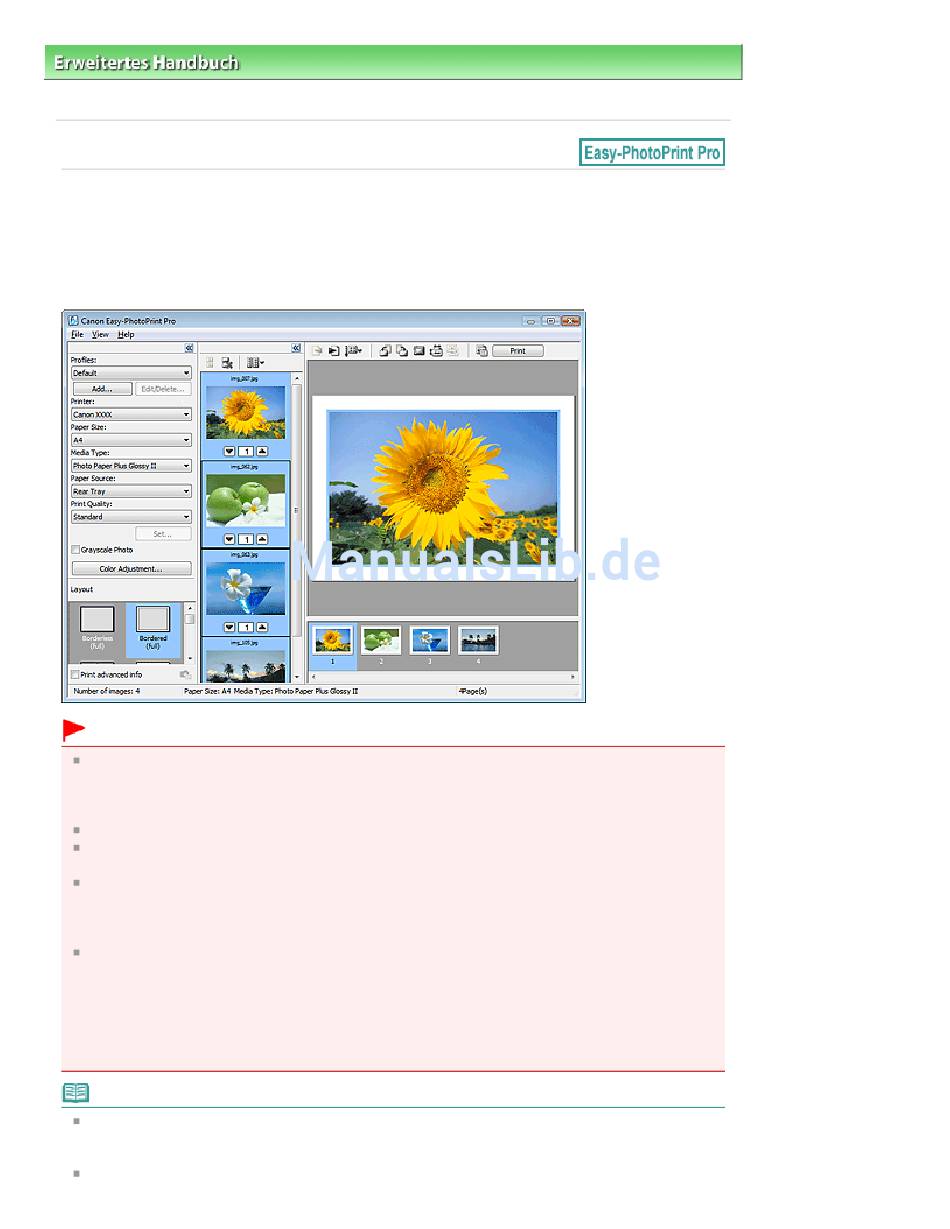
Task: Open the Media Type dropdown
Action: click(x=131, y=466)
